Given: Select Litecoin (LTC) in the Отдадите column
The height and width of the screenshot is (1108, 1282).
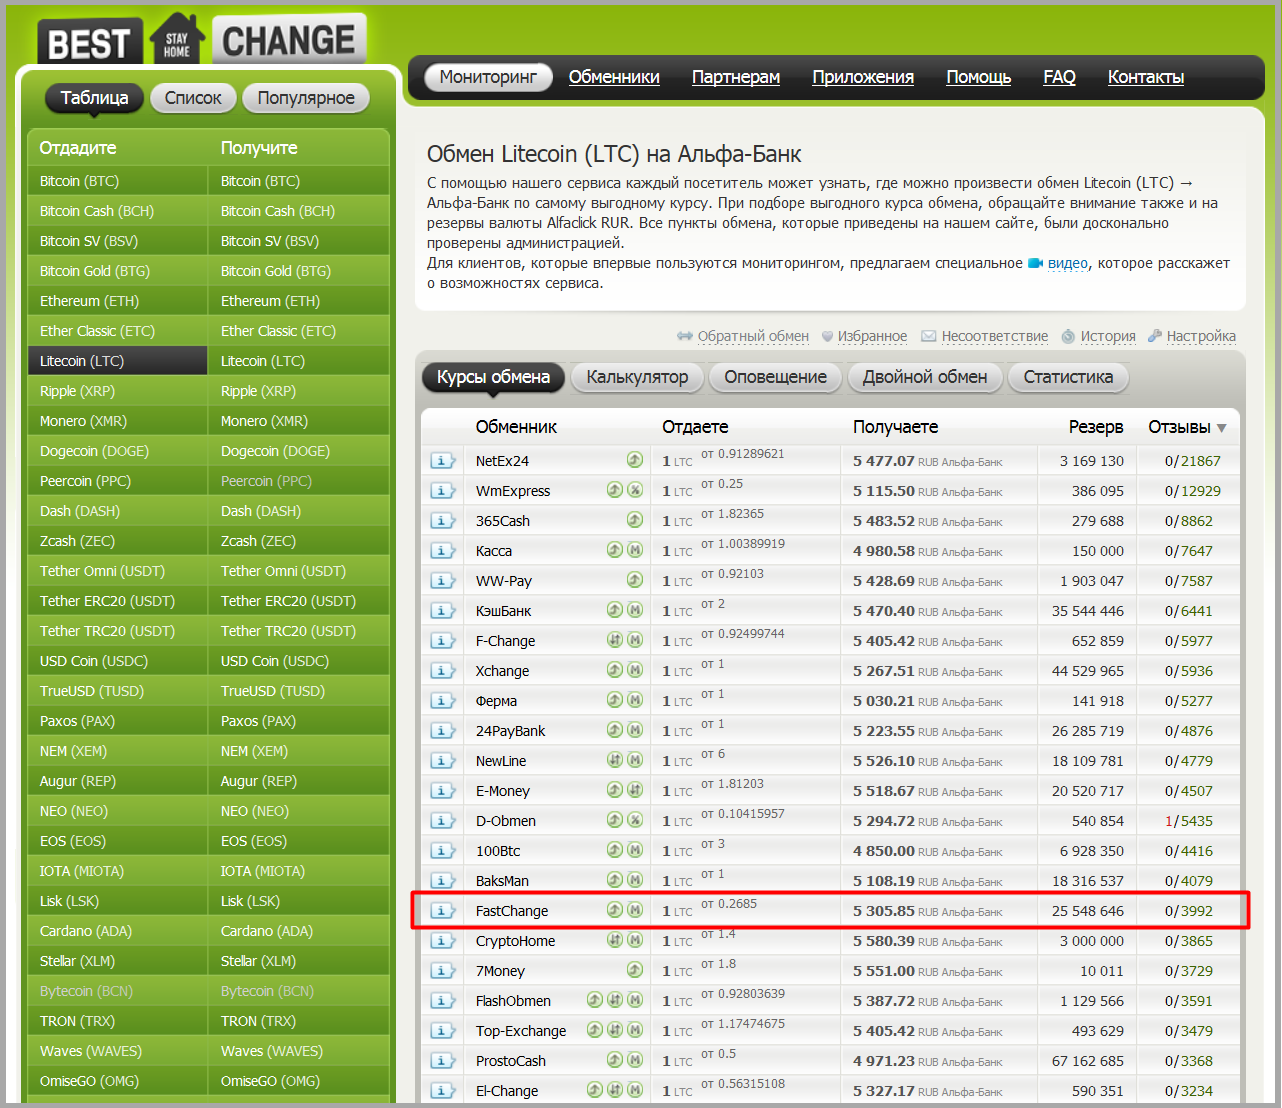Looking at the screenshot, I should pyautogui.click(x=118, y=361).
